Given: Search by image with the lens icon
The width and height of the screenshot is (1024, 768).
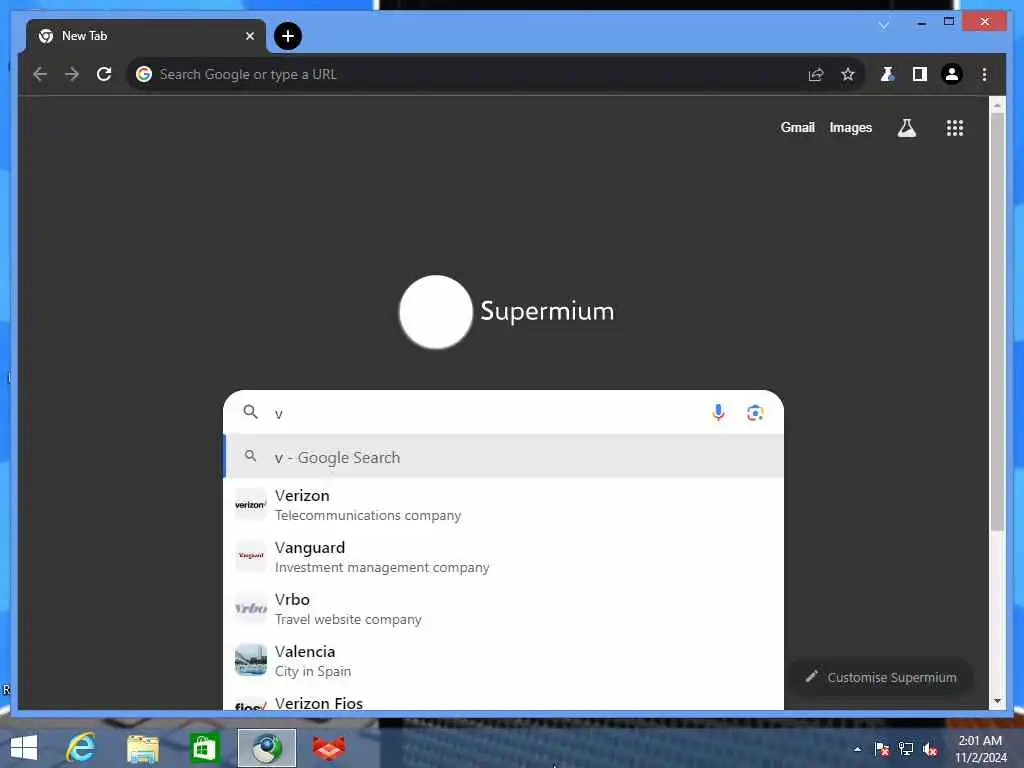Looking at the screenshot, I should point(755,413).
